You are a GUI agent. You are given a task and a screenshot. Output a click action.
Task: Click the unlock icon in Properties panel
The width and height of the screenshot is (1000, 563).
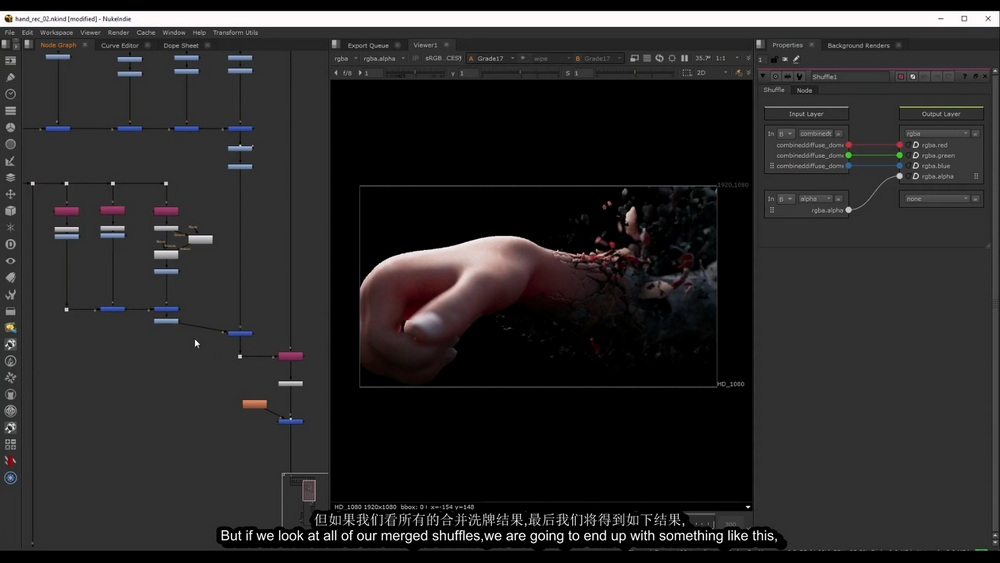[x=774, y=59]
